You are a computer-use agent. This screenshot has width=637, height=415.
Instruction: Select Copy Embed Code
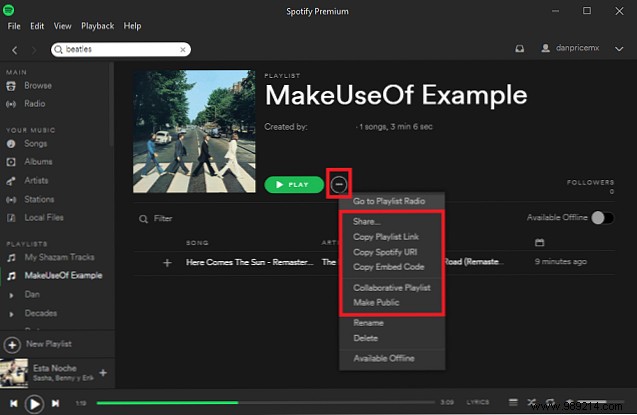(x=392, y=267)
